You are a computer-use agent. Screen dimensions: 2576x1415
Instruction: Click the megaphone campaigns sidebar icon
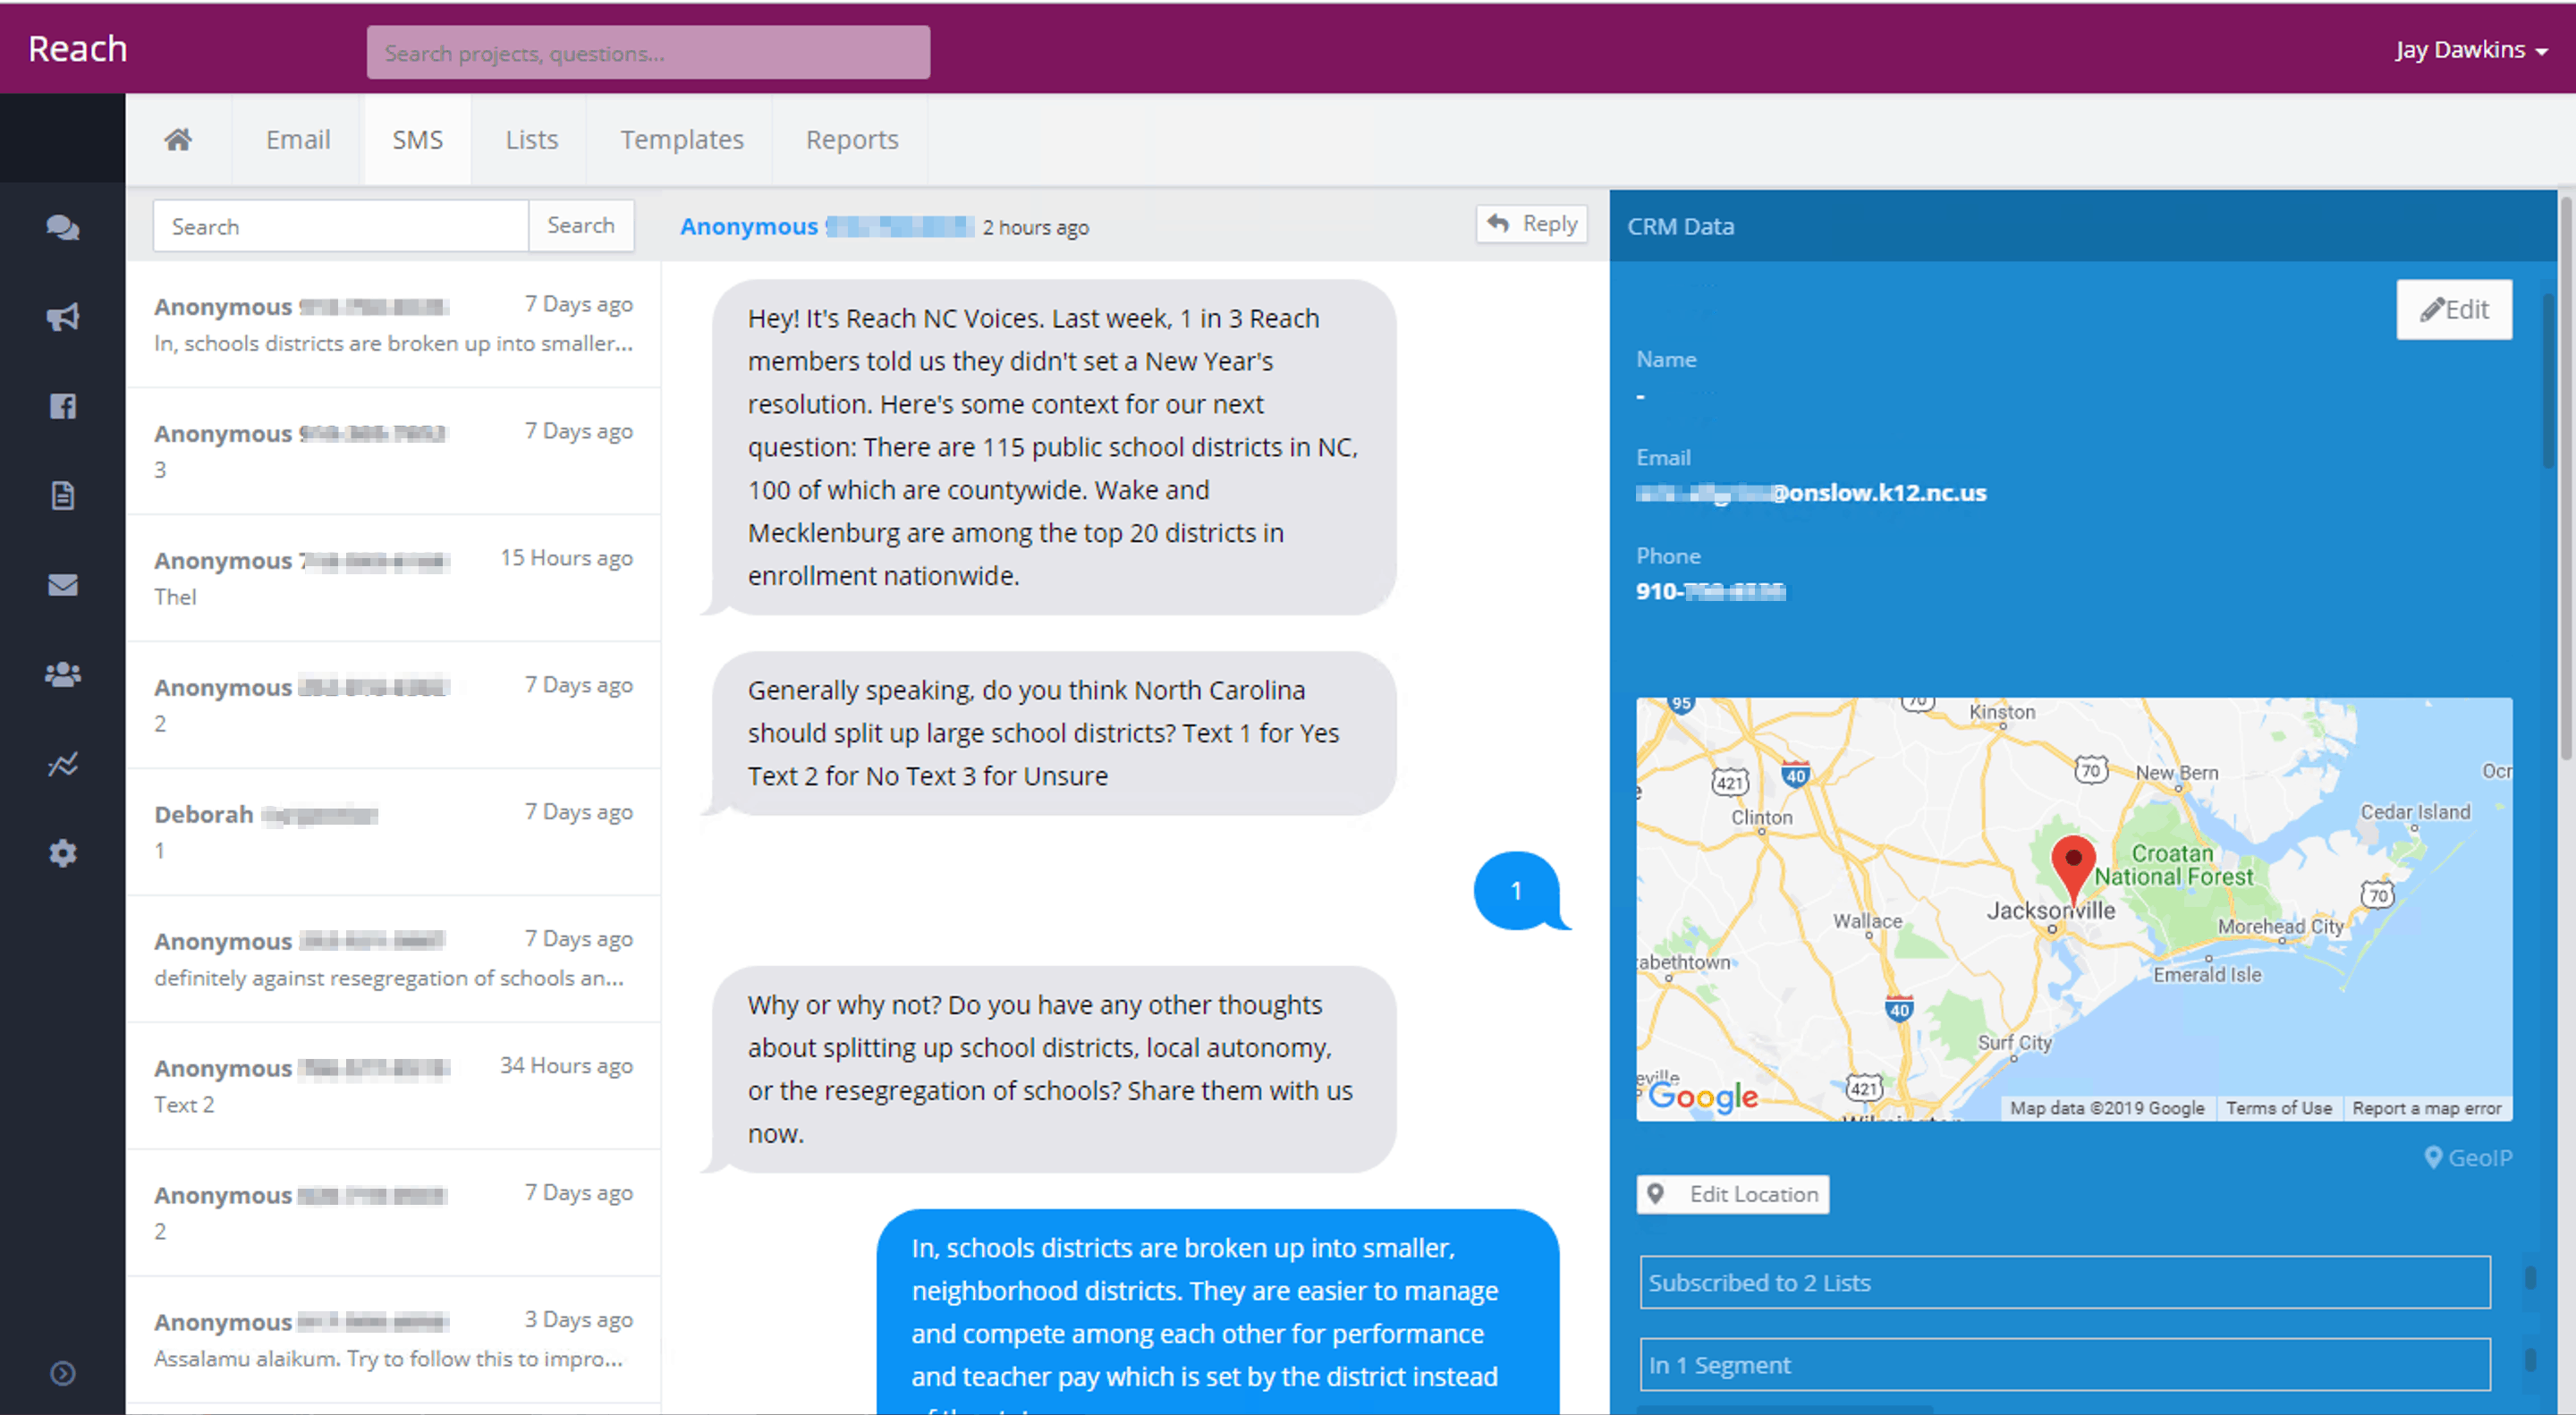point(62,317)
